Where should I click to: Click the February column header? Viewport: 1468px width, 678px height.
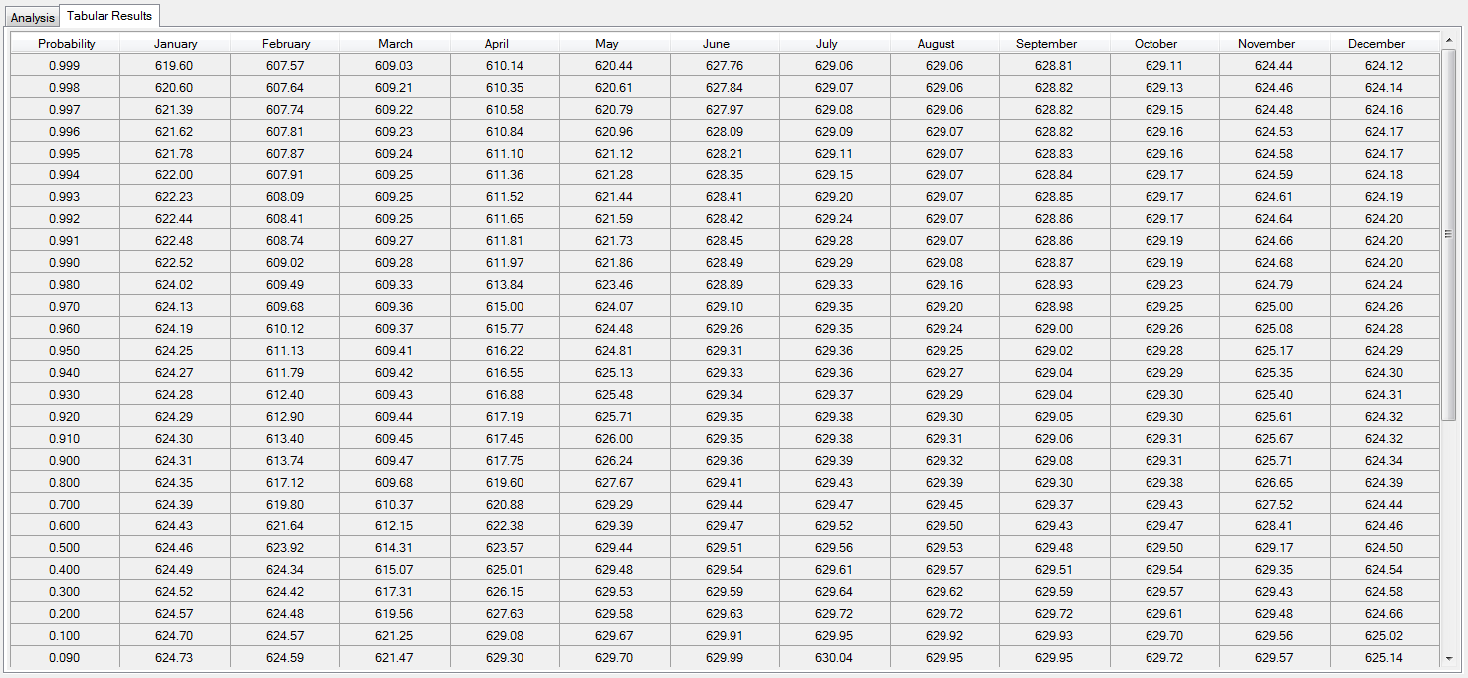286,43
